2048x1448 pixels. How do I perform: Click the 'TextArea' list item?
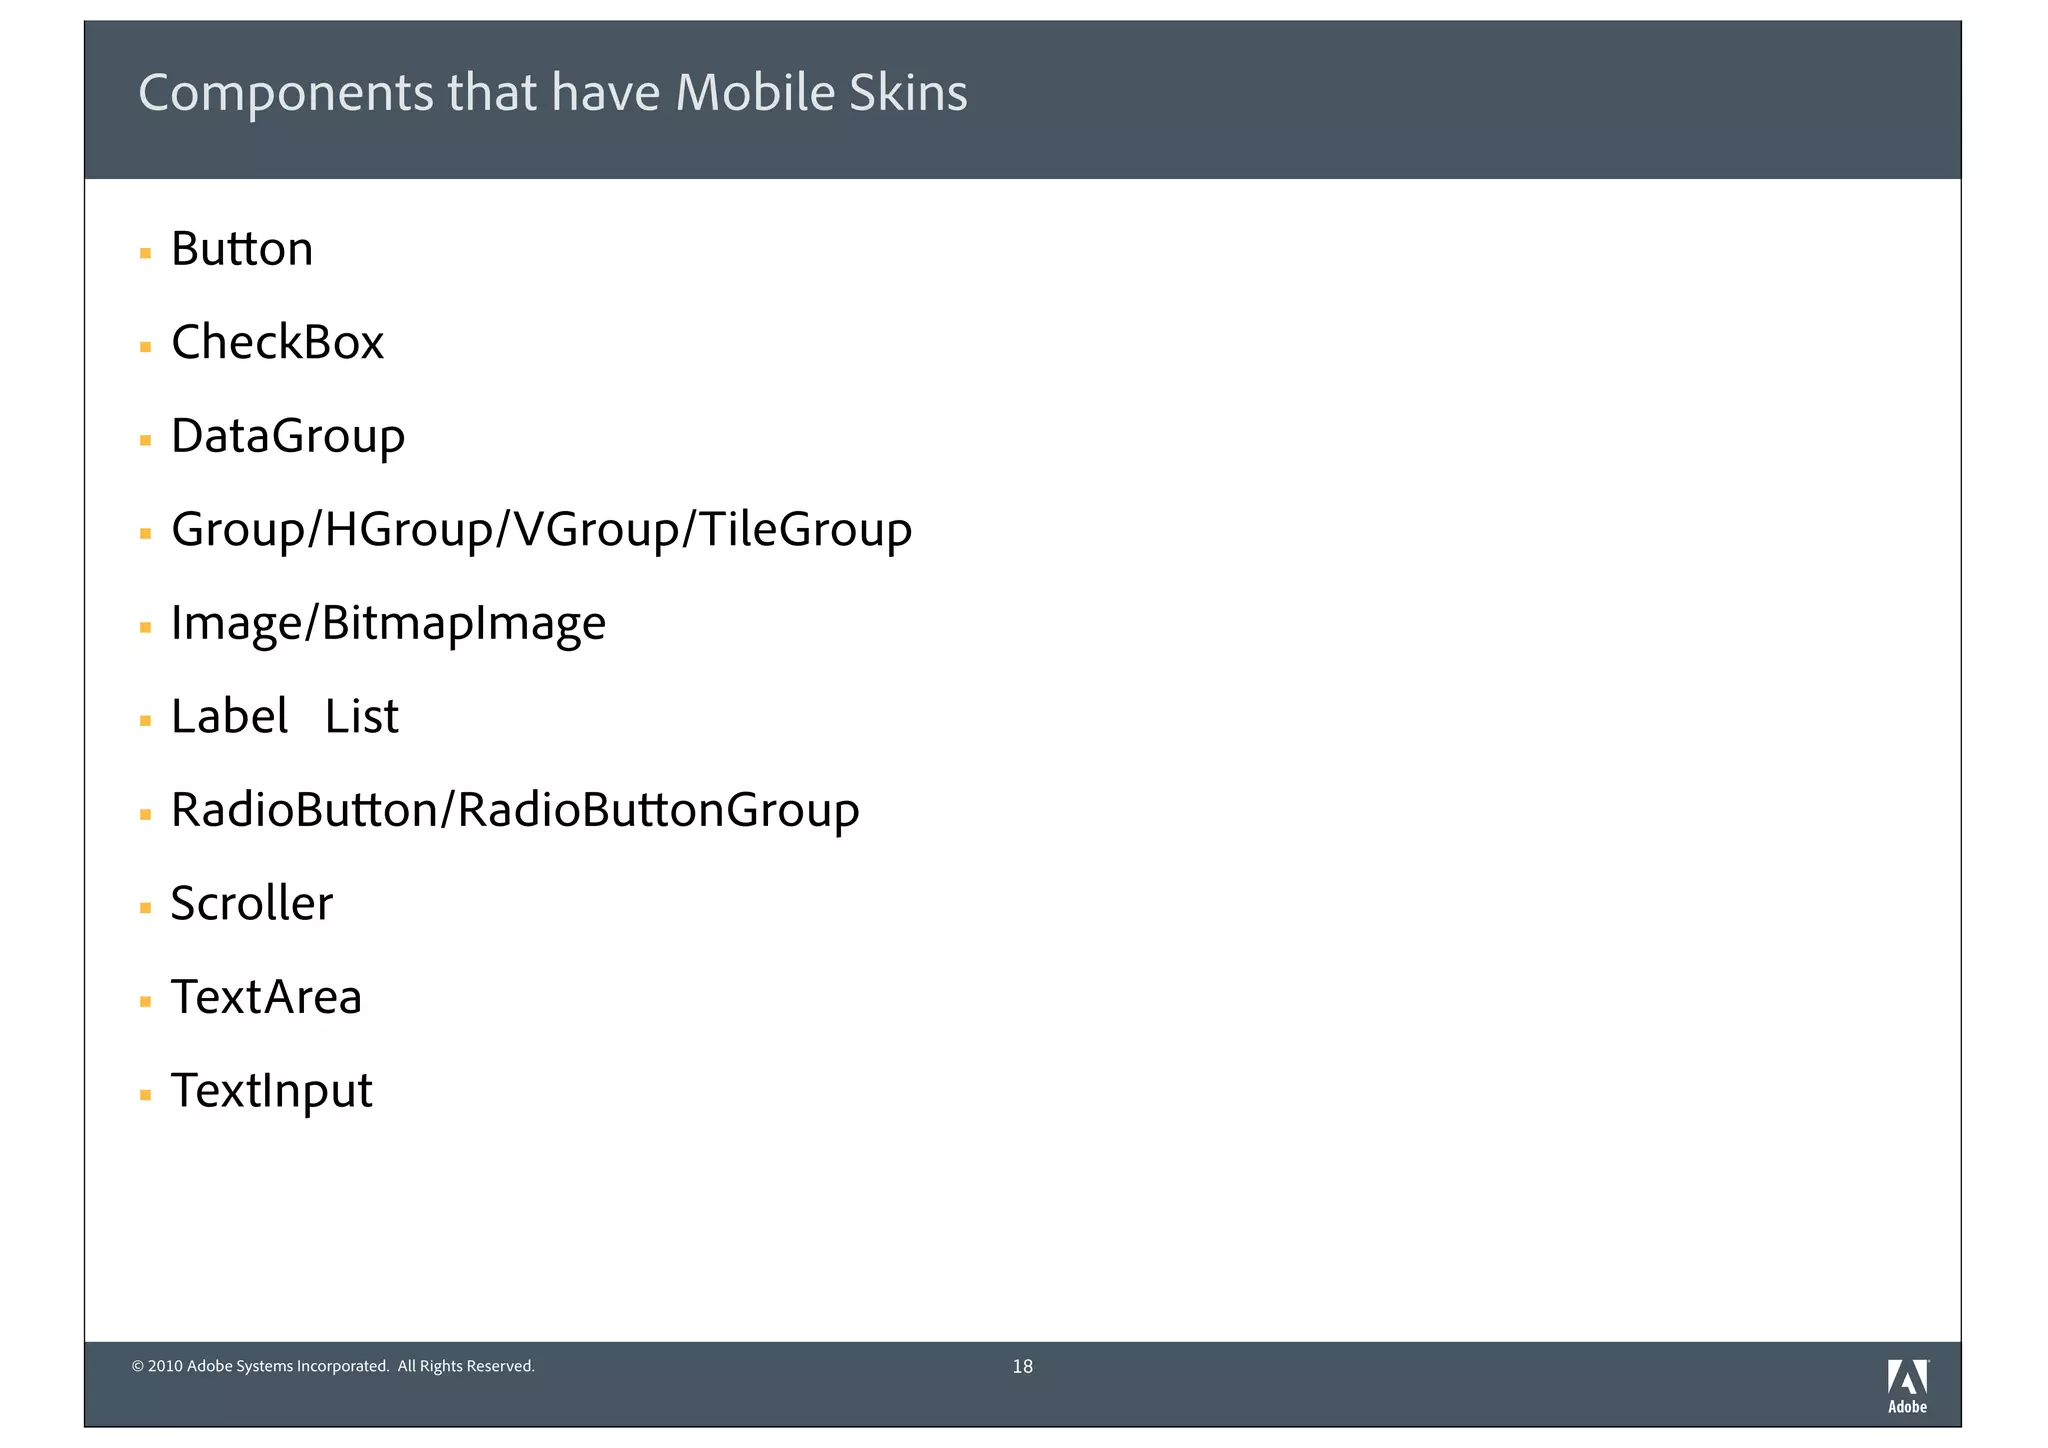tap(266, 997)
